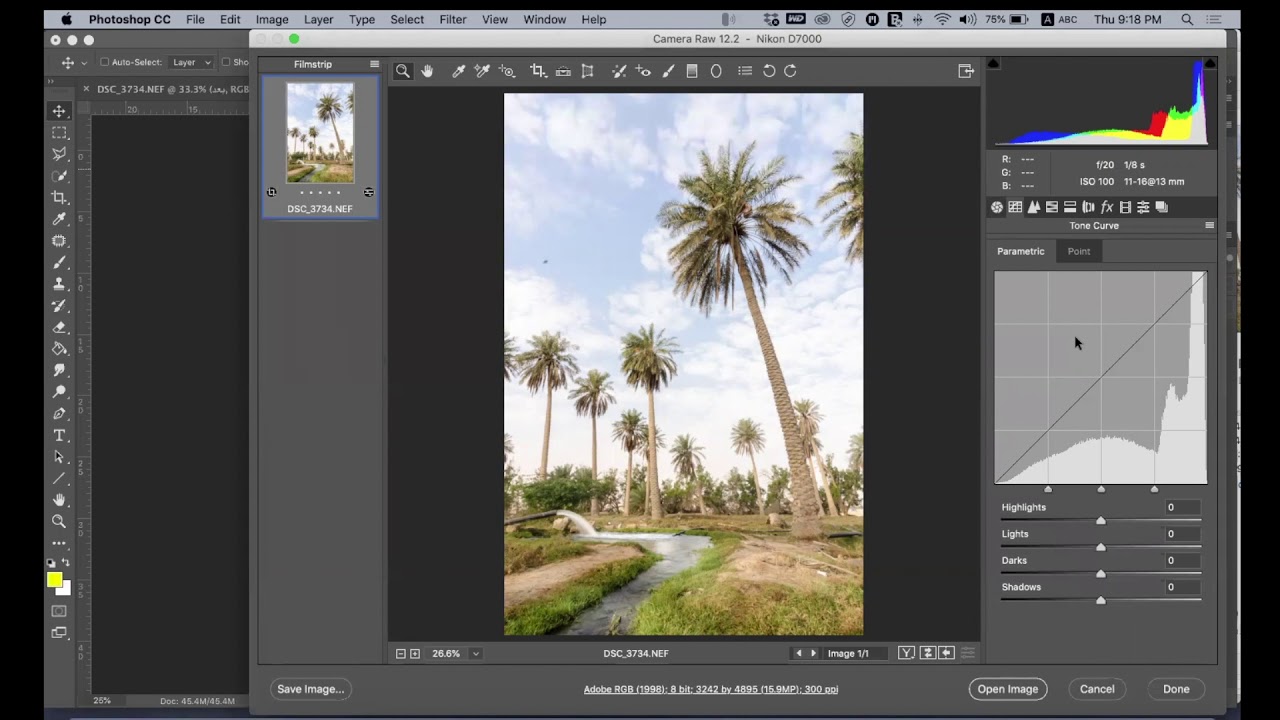Open the Wi-Fi menu bar icon
The image size is (1280, 720).
[x=942, y=19]
